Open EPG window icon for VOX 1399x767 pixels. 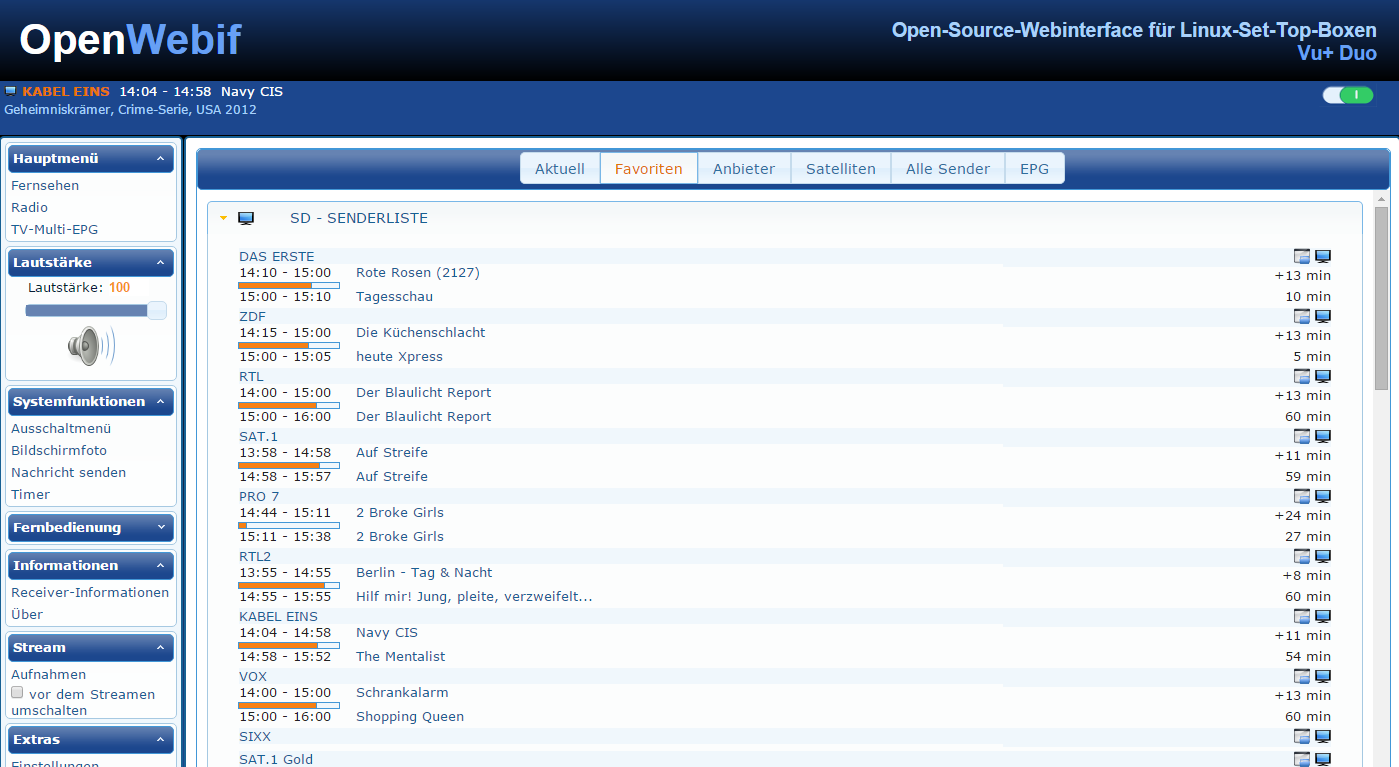click(1302, 676)
